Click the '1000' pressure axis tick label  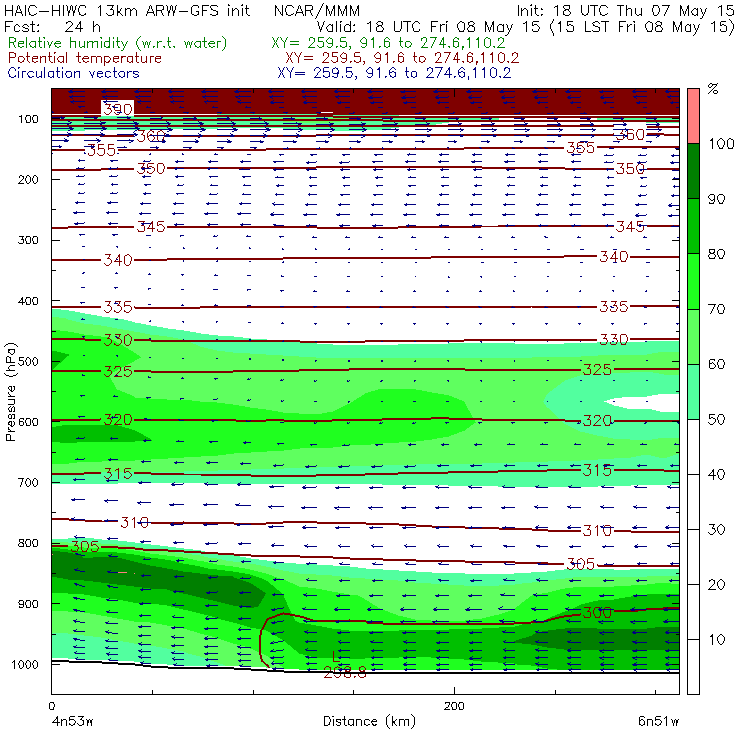pos(25,664)
